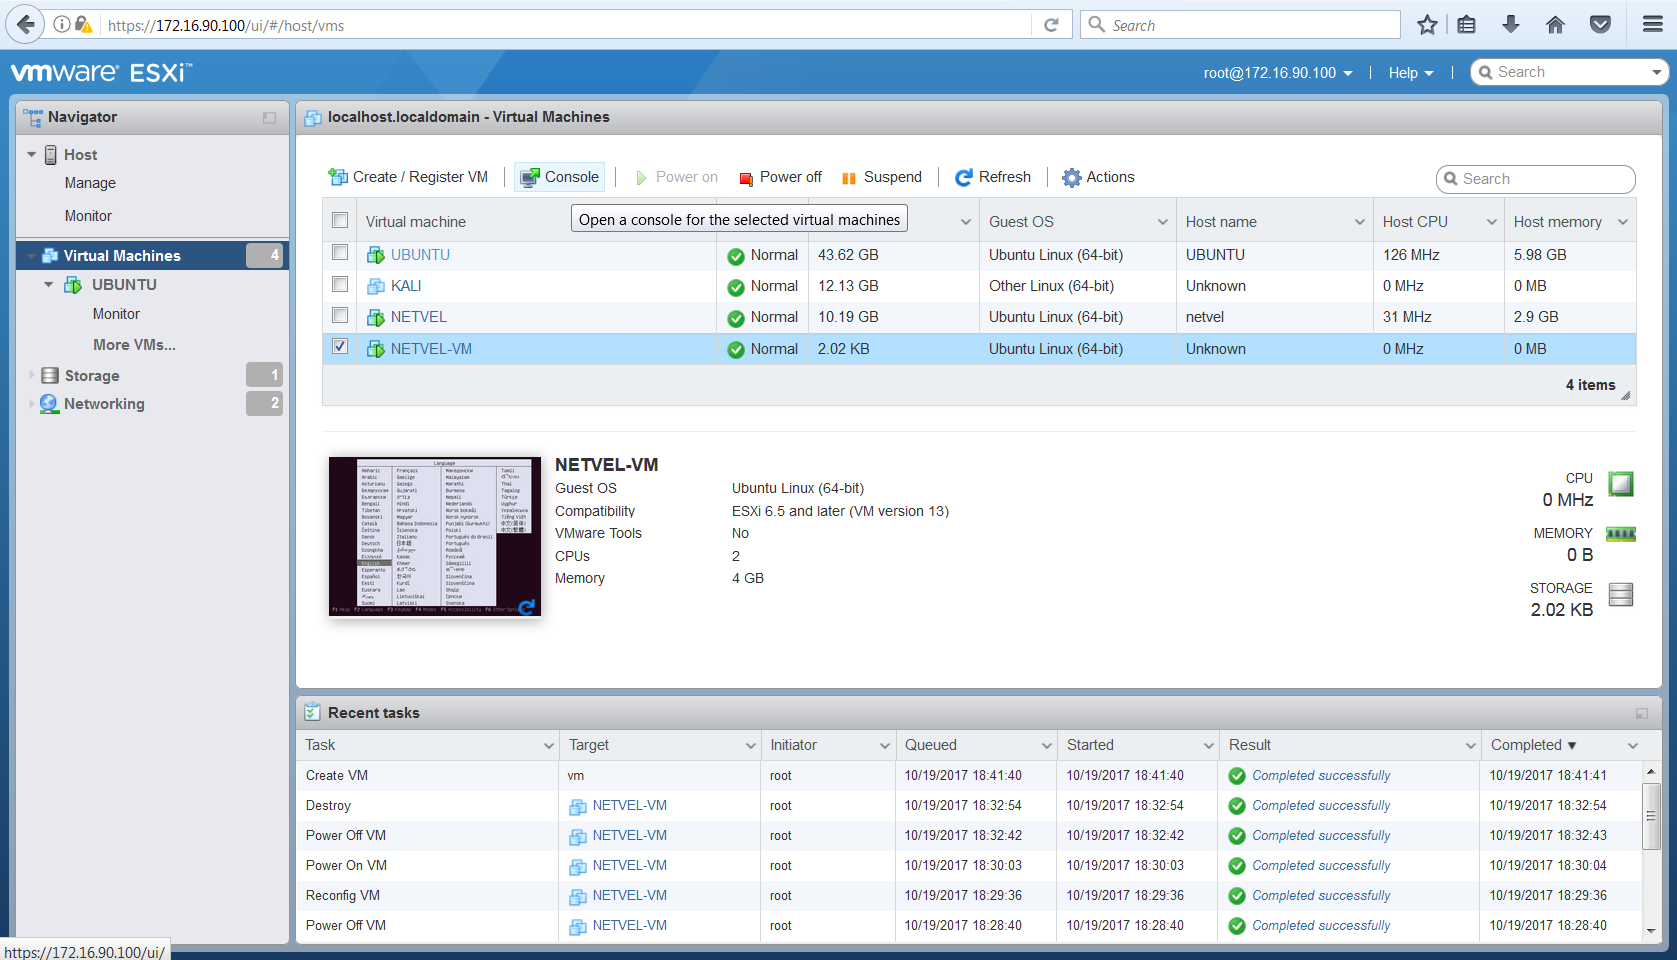The height and width of the screenshot is (960, 1677).
Task: Open Host name column dropdown arrow
Action: point(1360,222)
